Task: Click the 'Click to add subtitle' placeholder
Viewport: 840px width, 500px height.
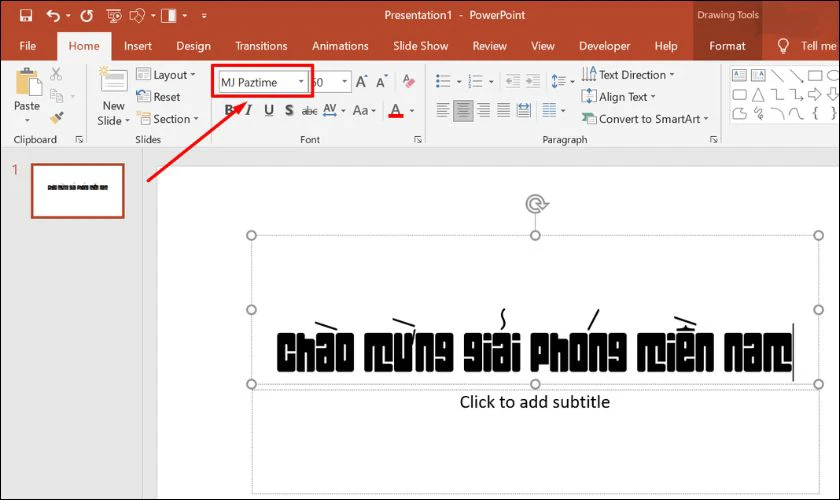Action: (535, 402)
